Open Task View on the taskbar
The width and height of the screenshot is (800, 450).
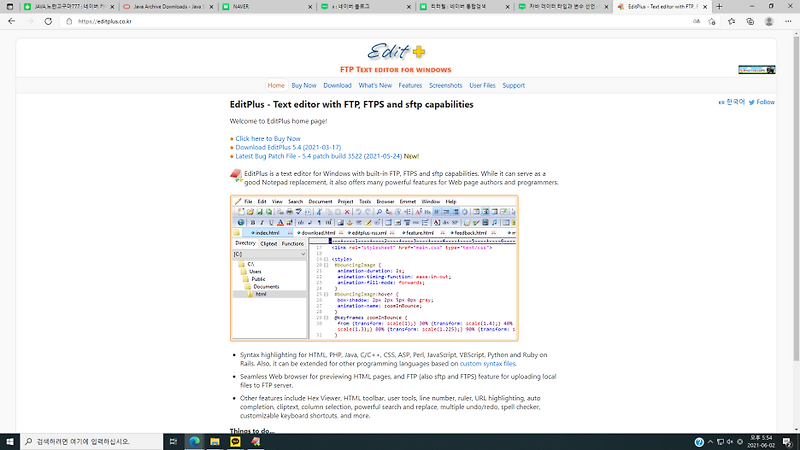coord(173,442)
